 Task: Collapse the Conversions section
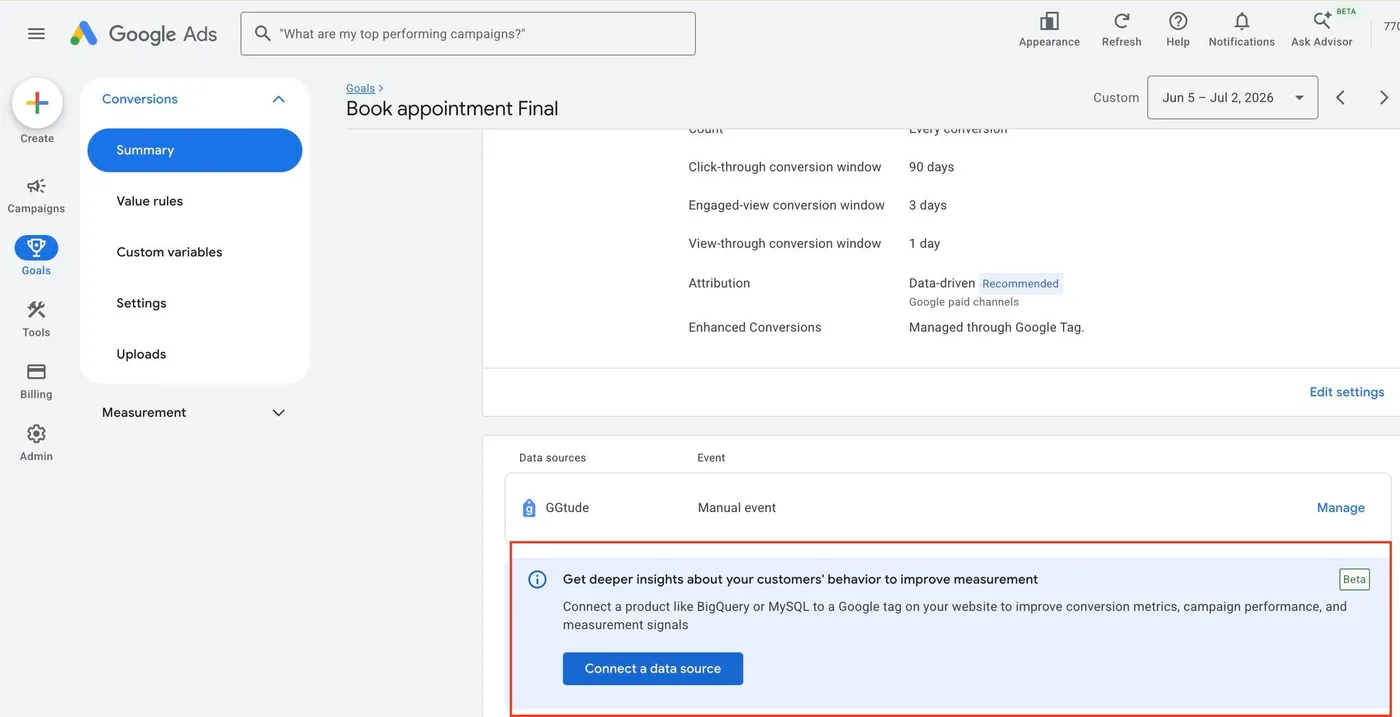[278, 99]
